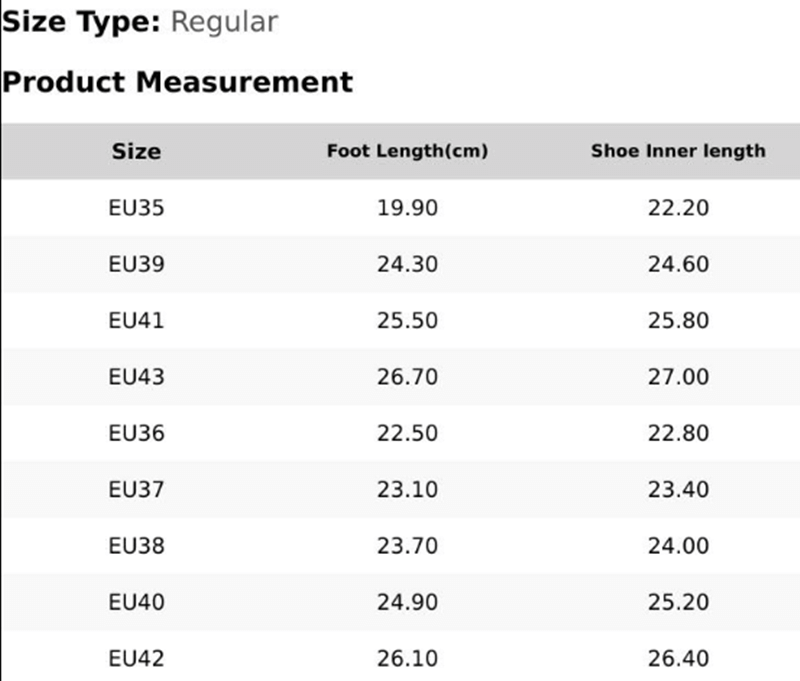Select the EU38 size cell
Image resolution: width=800 pixels, height=681 pixels.
coord(136,546)
